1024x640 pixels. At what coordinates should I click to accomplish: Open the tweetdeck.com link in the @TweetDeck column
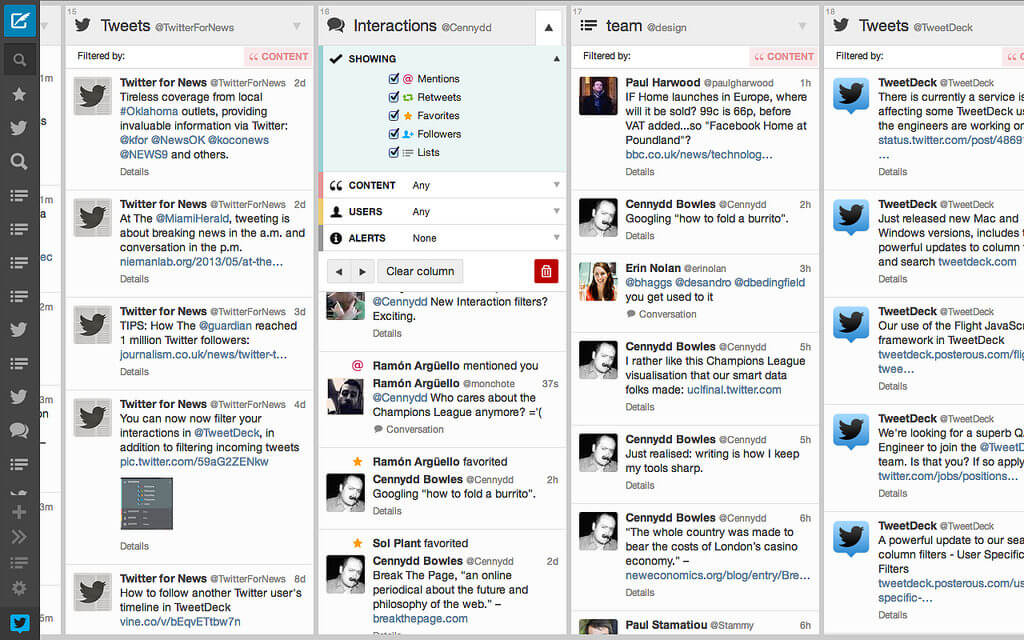click(x=977, y=262)
